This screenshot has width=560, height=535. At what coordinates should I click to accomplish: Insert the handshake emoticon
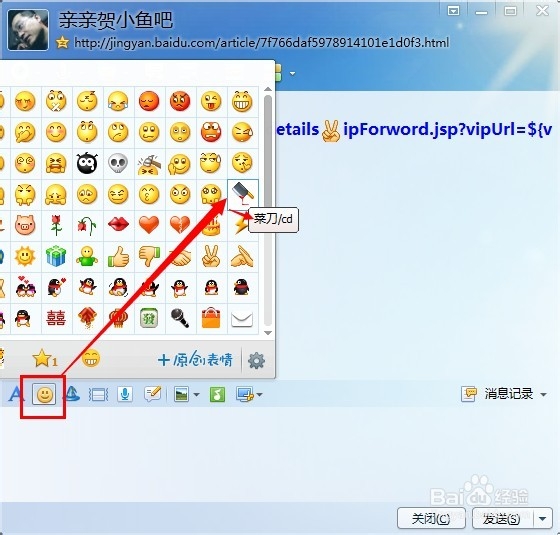click(180, 257)
